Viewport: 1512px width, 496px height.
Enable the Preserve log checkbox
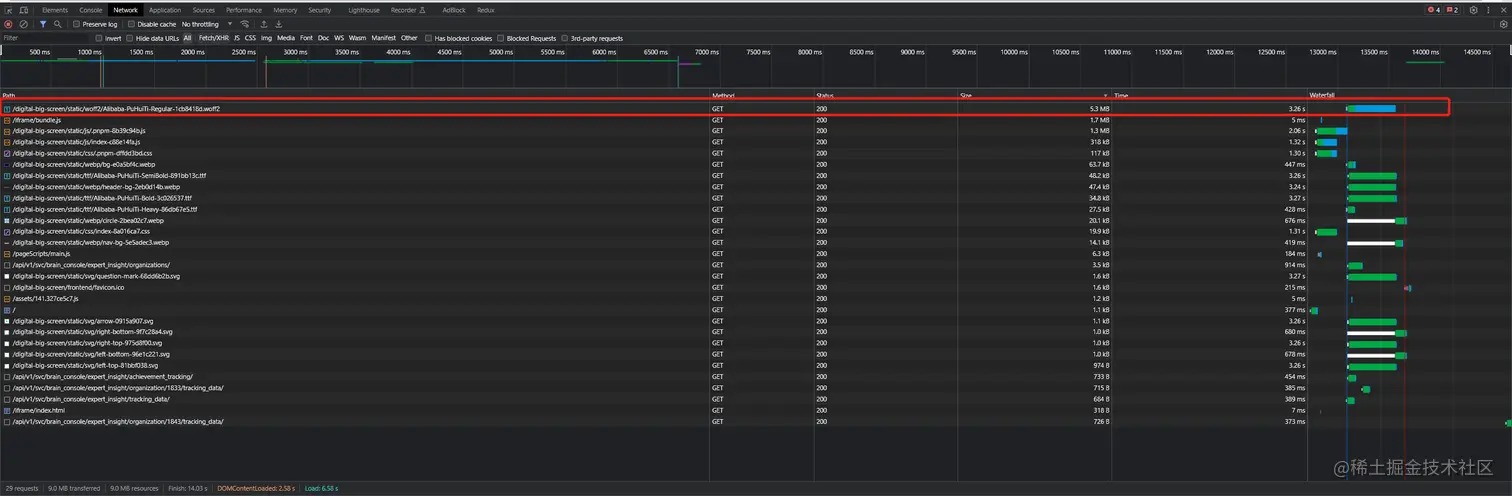[77, 24]
